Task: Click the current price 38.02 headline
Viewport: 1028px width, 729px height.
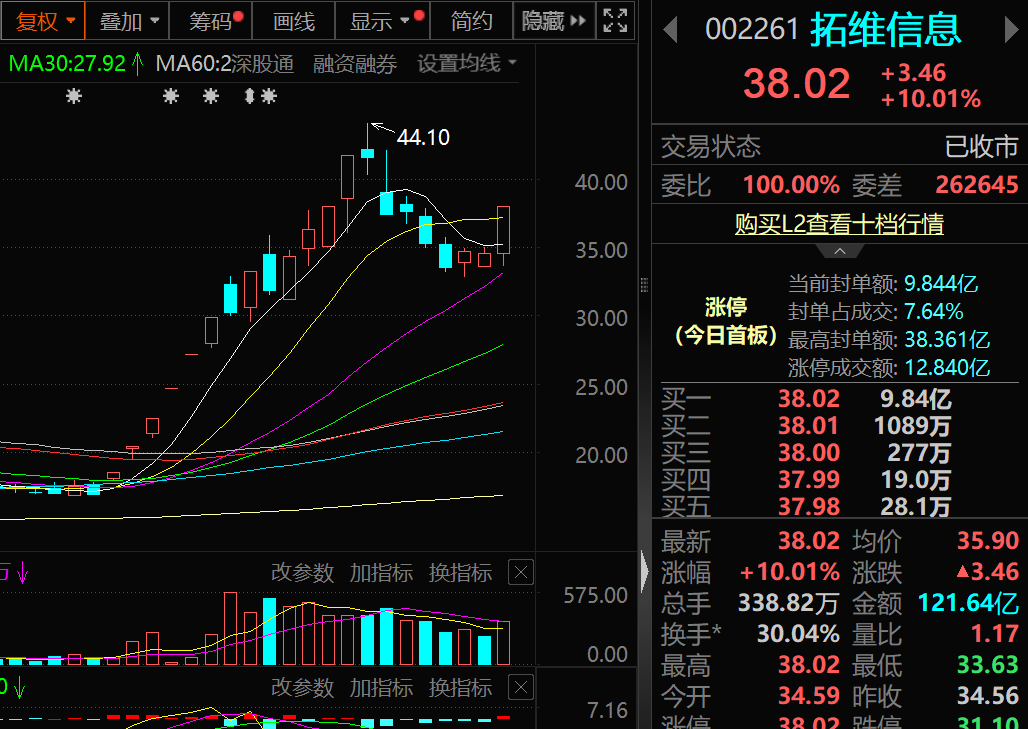Action: point(797,84)
